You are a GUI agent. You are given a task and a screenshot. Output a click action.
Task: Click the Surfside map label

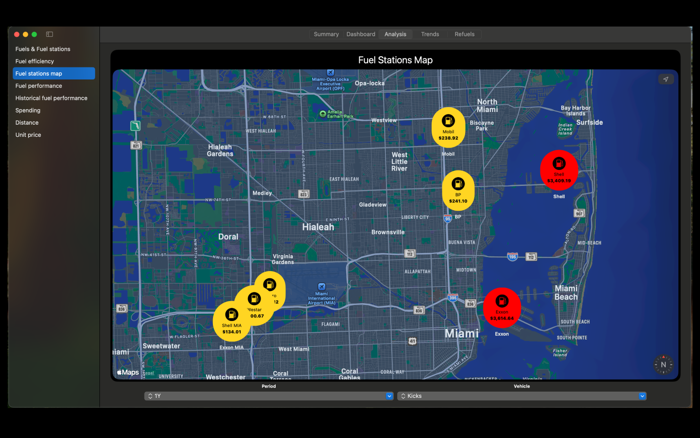[589, 122]
